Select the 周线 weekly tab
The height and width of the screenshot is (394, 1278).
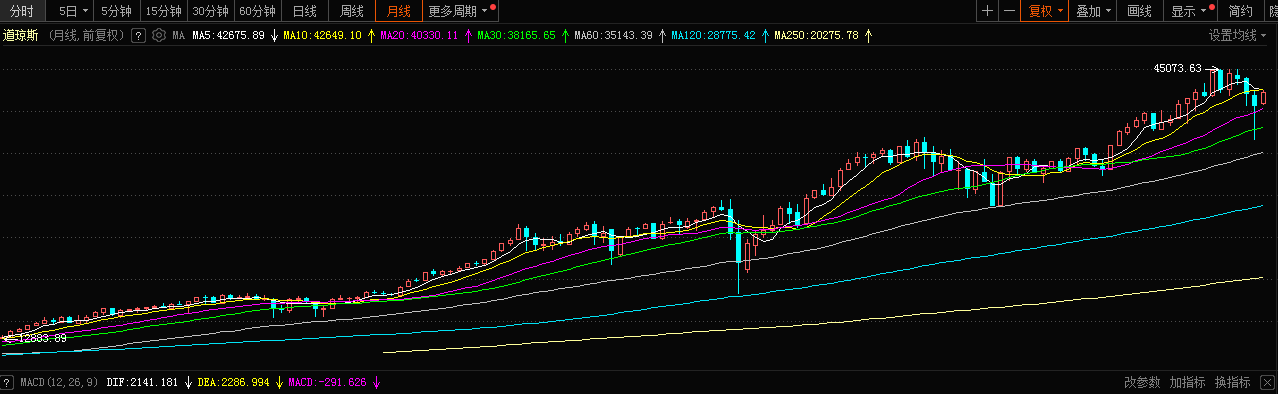[351, 11]
